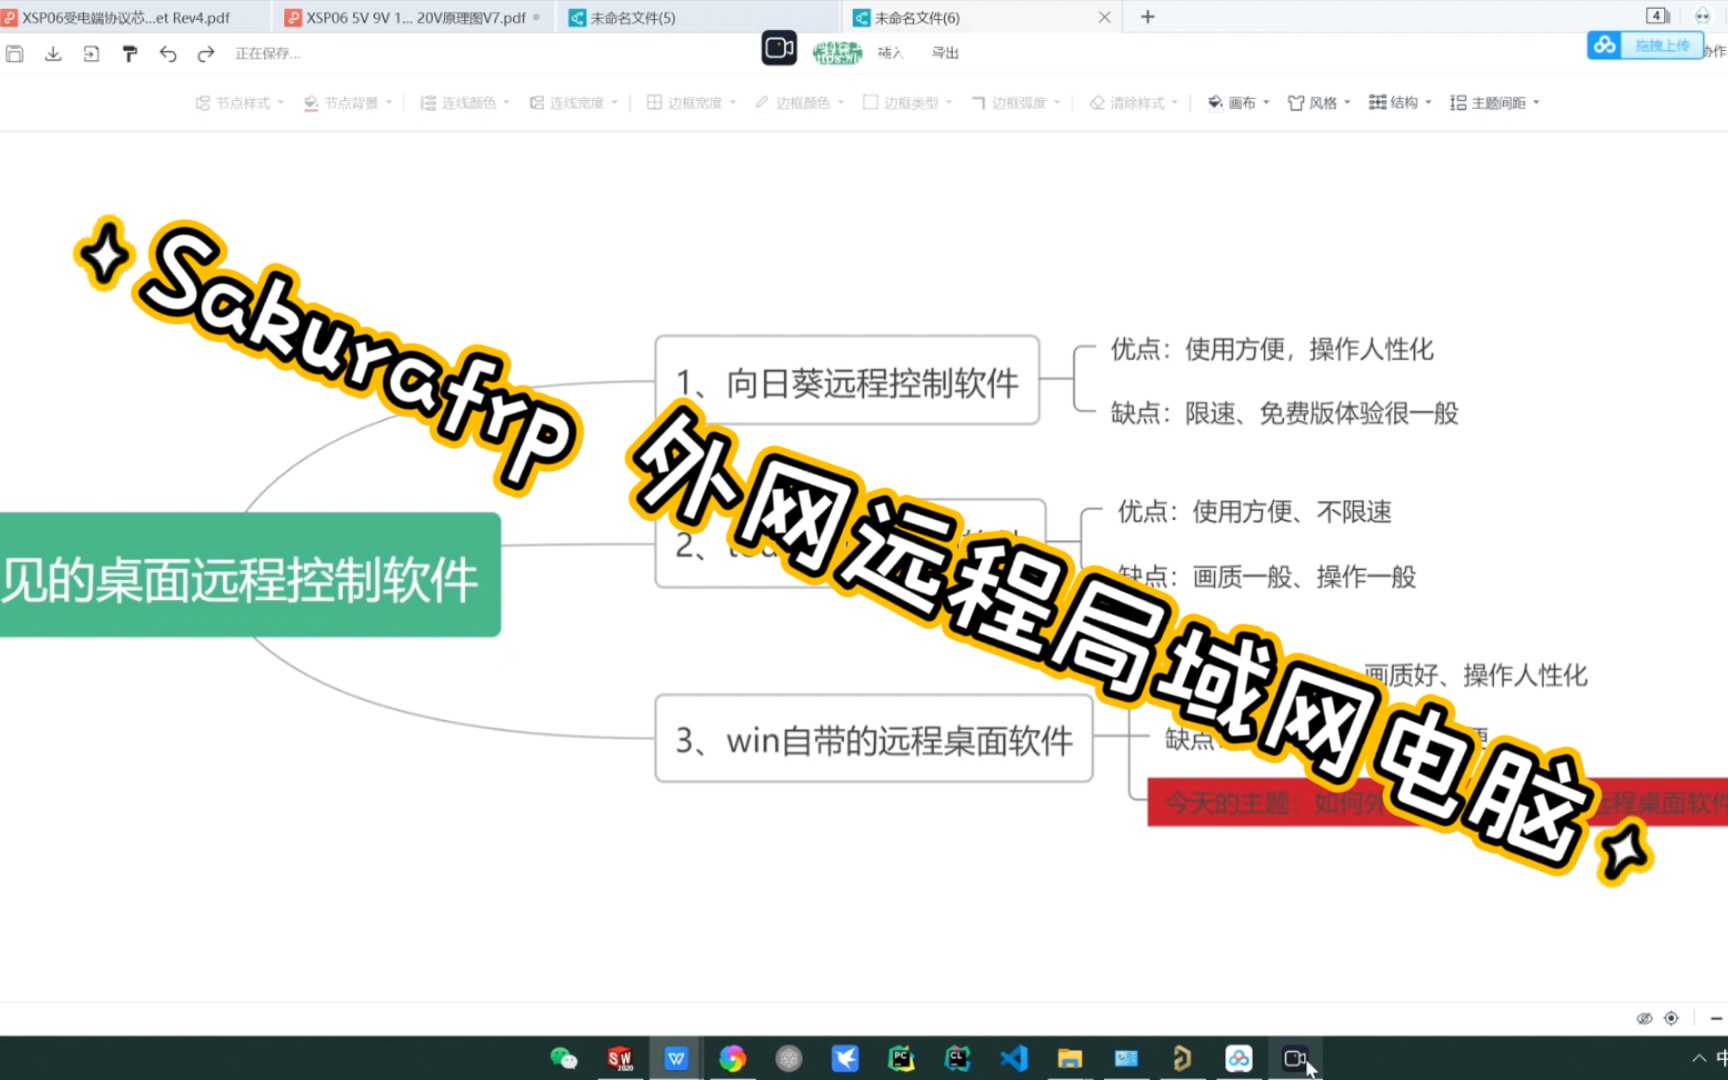Viewport: 1728px width, 1080px height.
Task: Open the 边框颜色 color picker
Action: click(800, 103)
